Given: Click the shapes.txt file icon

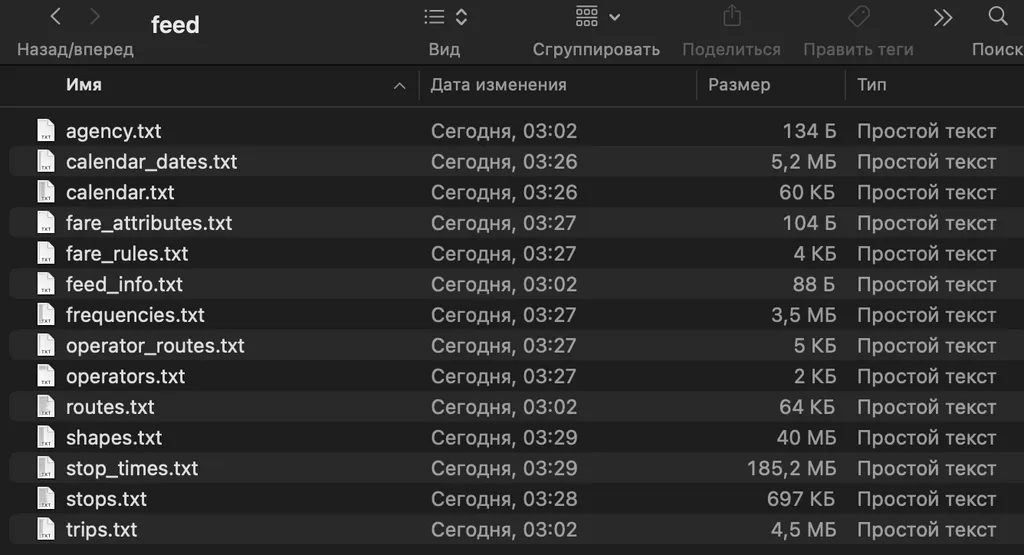Looking at the screenshot, I should coord(45,437).
